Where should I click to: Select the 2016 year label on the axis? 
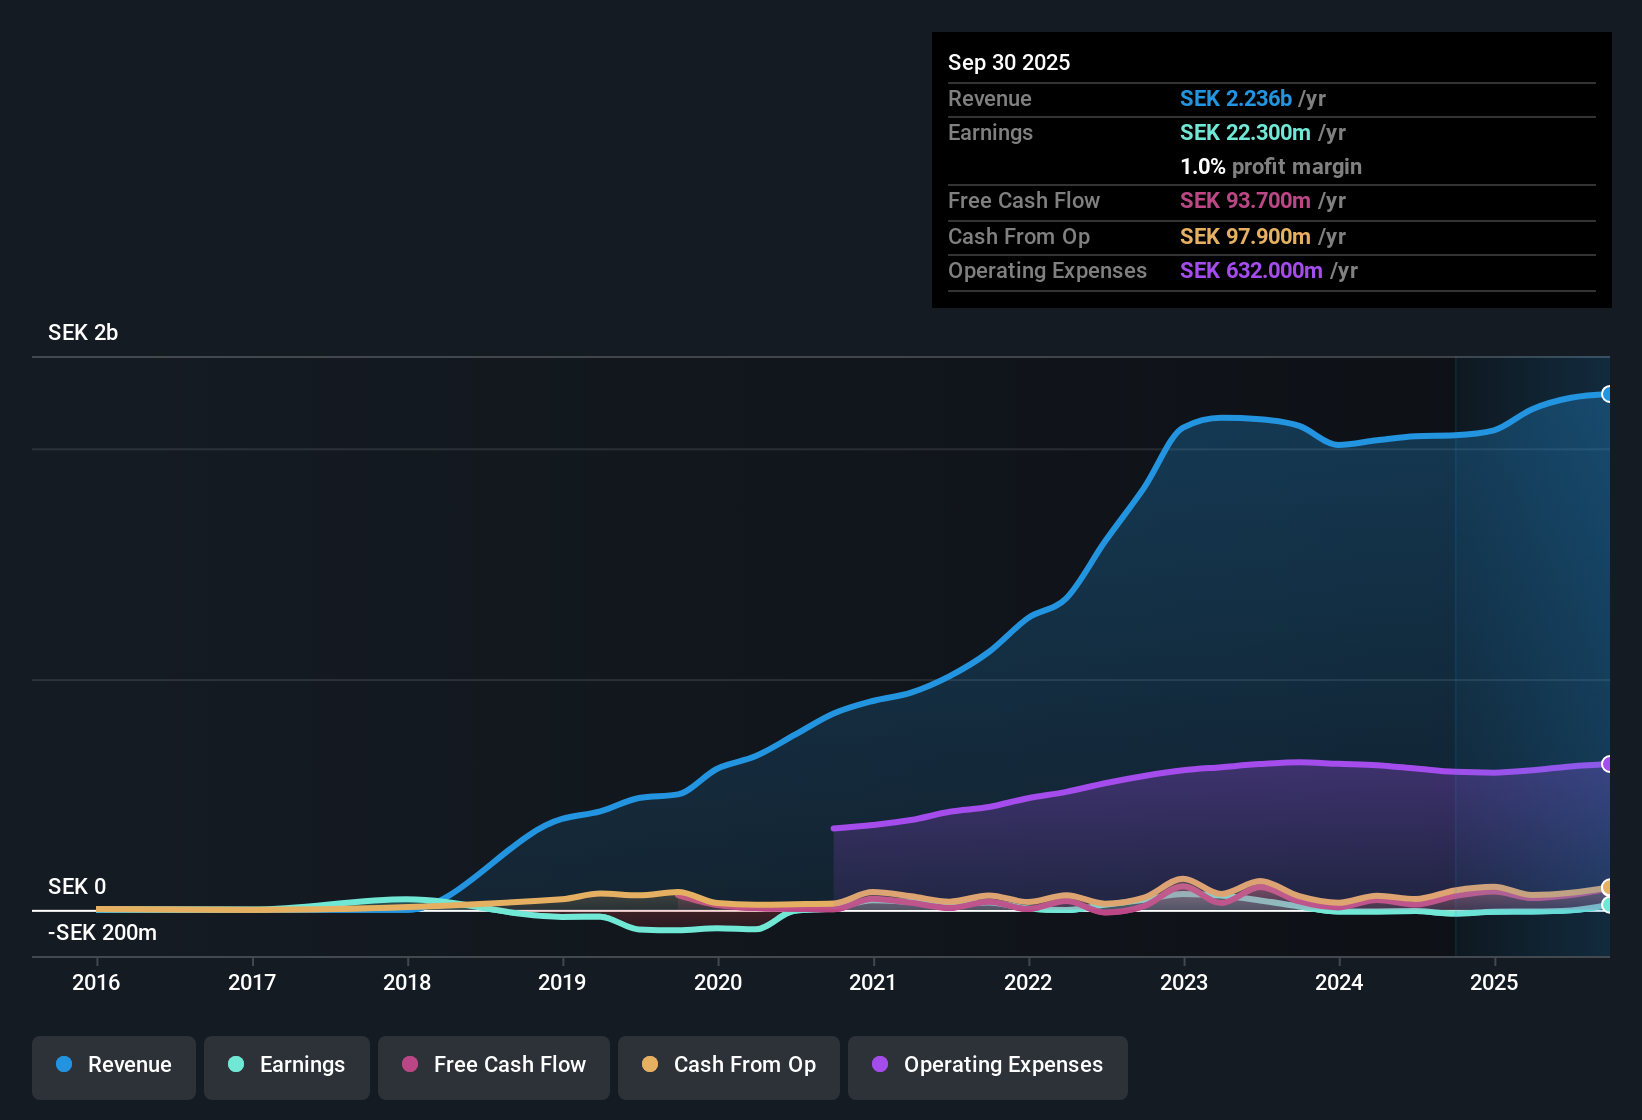(96, 983)
